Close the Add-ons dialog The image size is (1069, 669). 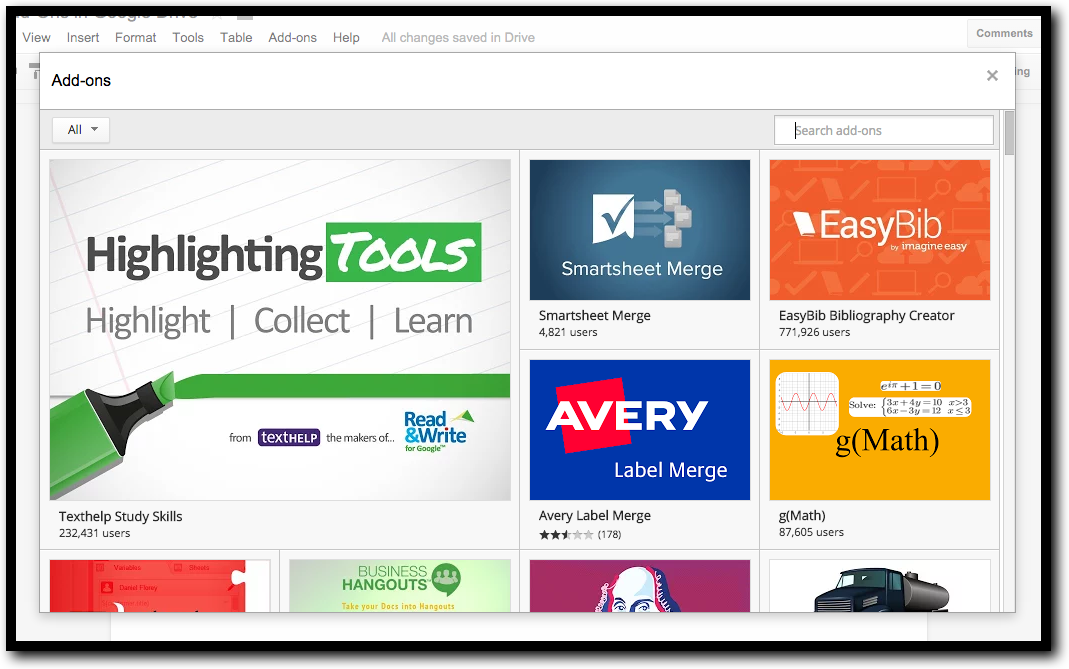992,76
